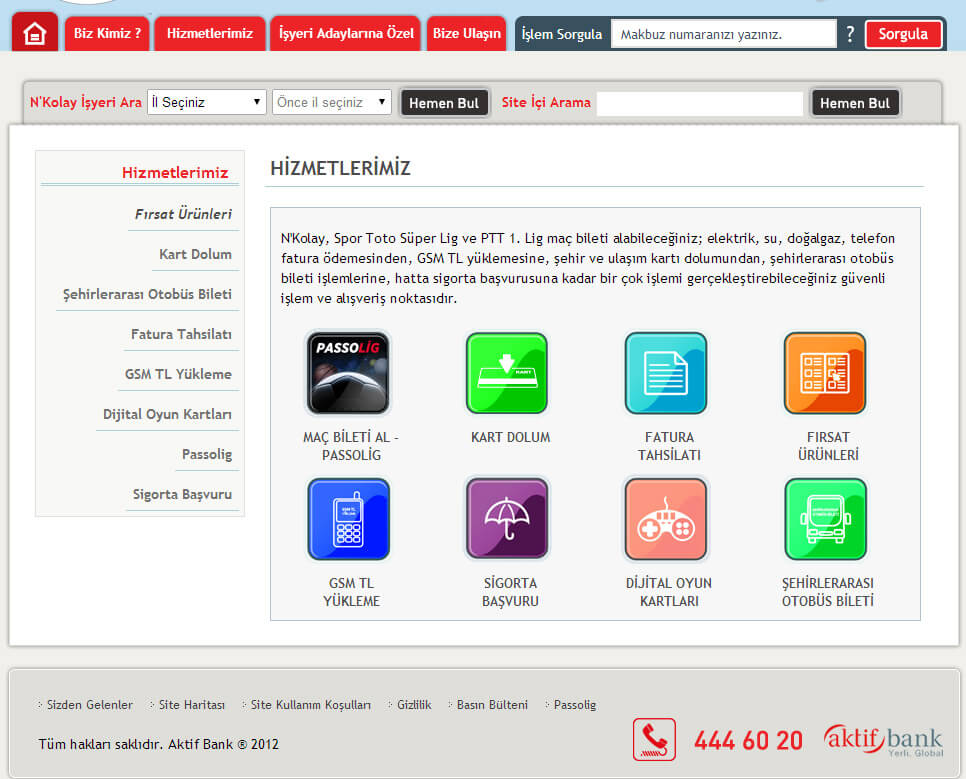Open Site Kullanım Koşulları footer link
Viewport: 966px width, 779px height.
tap(310, 704)
